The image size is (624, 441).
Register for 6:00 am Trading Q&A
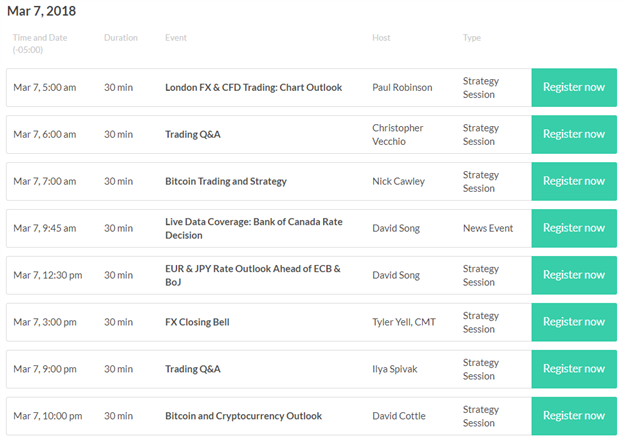tap(574, 134)
